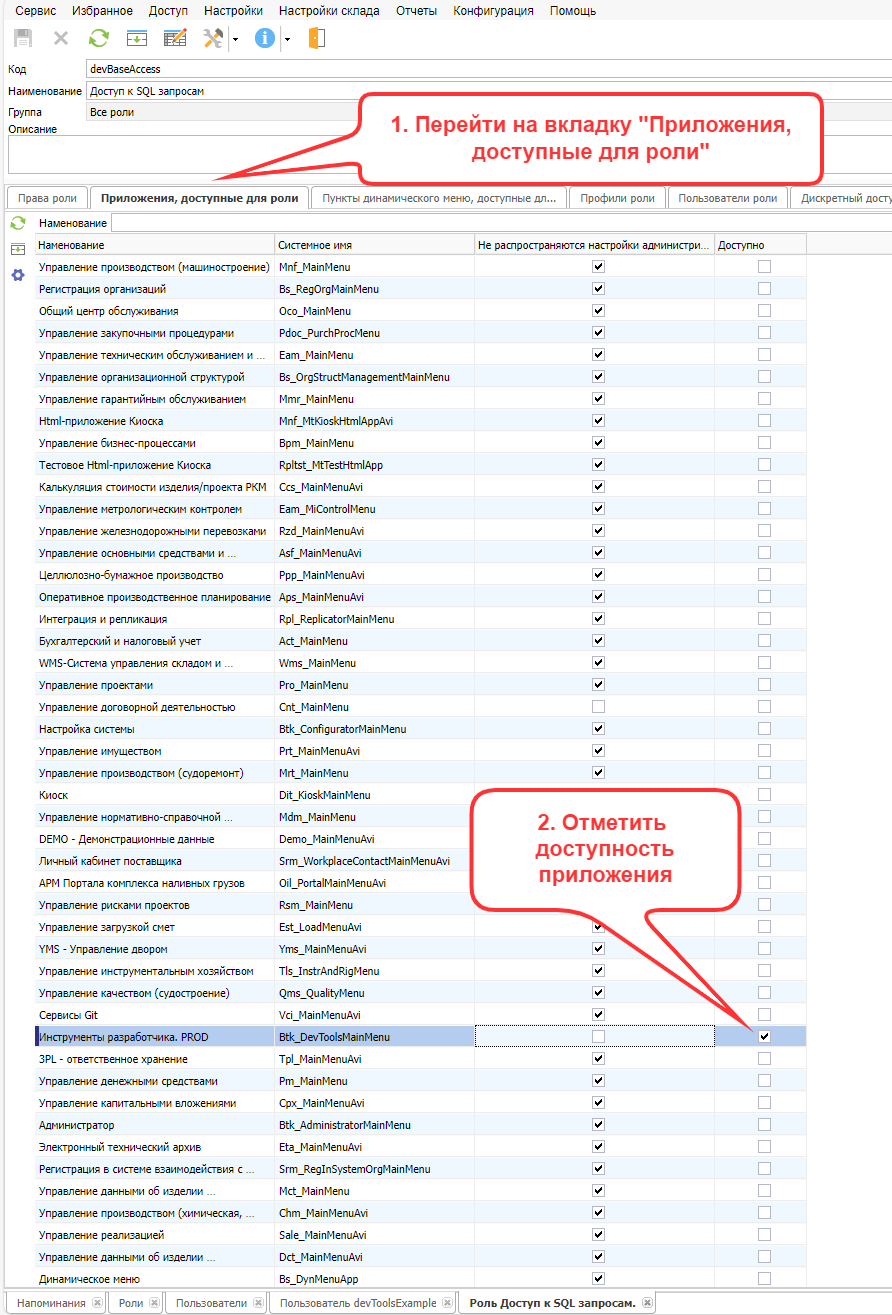Close the 'Напоминания' bottom tab
The image size is (892, 1315).
tap(97, 1303)
